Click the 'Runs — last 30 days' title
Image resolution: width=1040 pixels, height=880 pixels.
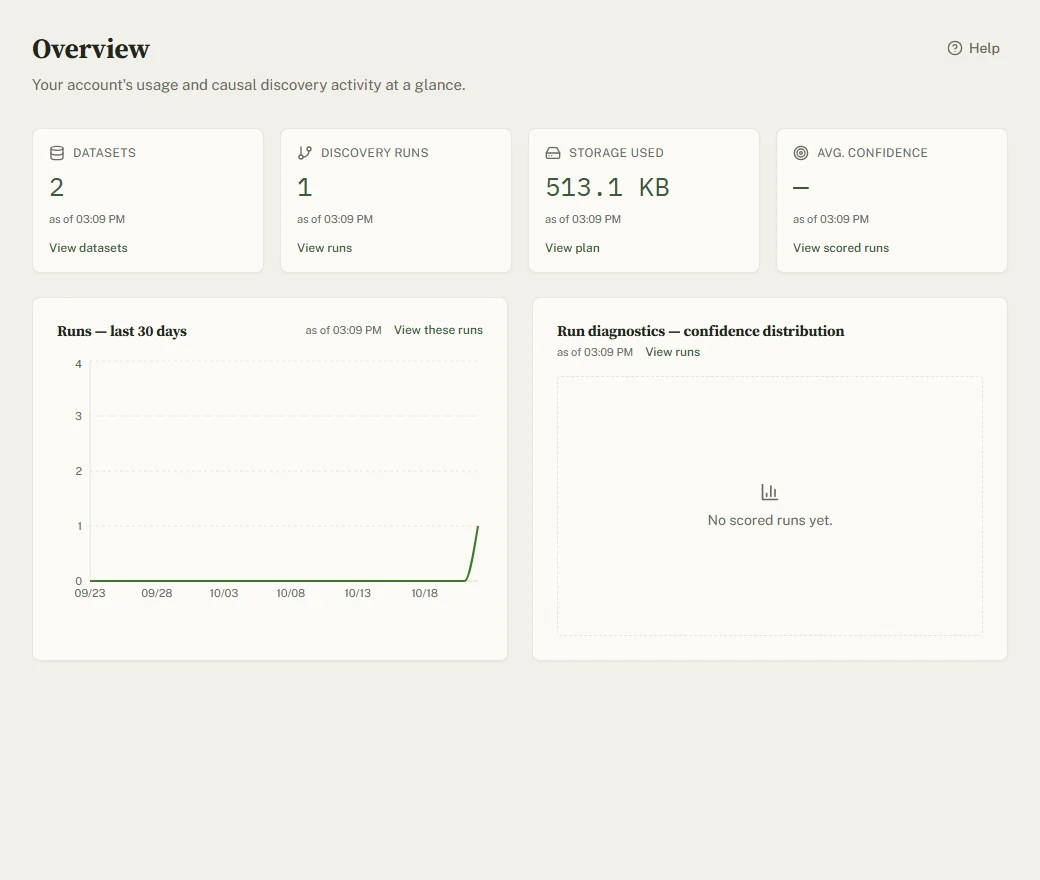point(122,331)
